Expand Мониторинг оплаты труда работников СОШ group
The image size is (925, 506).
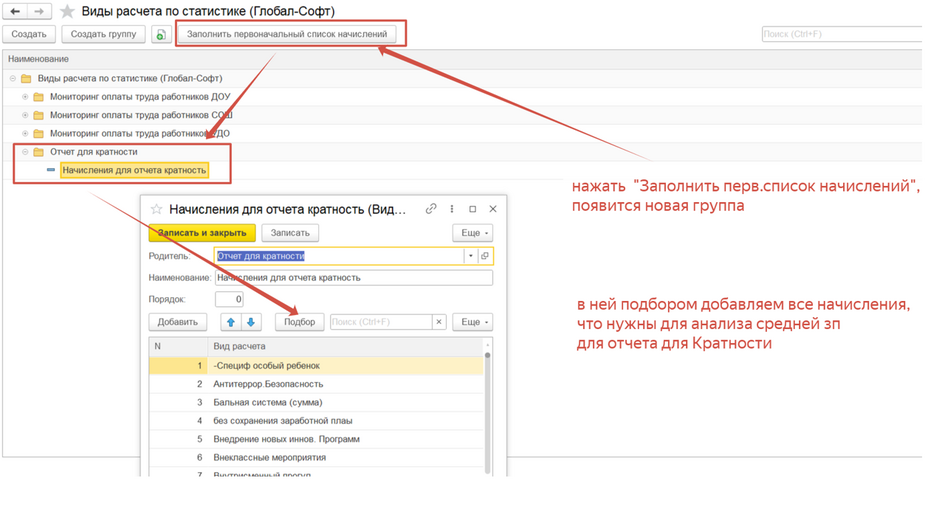25,115
